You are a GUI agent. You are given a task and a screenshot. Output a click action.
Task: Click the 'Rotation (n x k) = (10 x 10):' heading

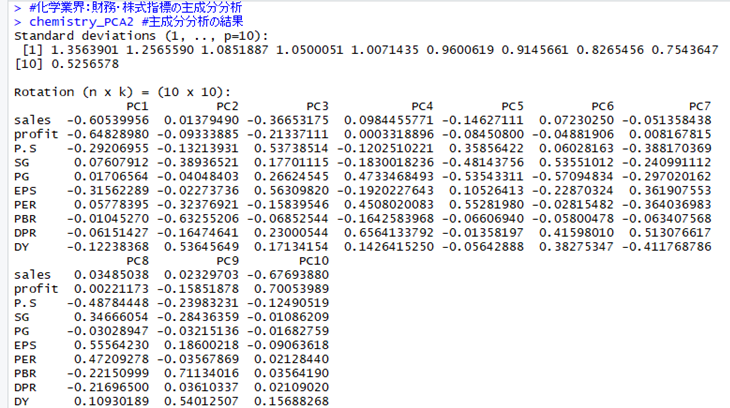click(x=122, y=92)
